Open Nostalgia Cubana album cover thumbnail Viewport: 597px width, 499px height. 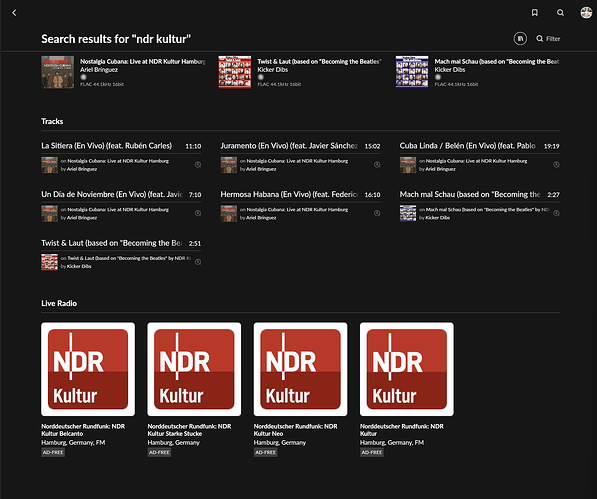click(57, 72)
